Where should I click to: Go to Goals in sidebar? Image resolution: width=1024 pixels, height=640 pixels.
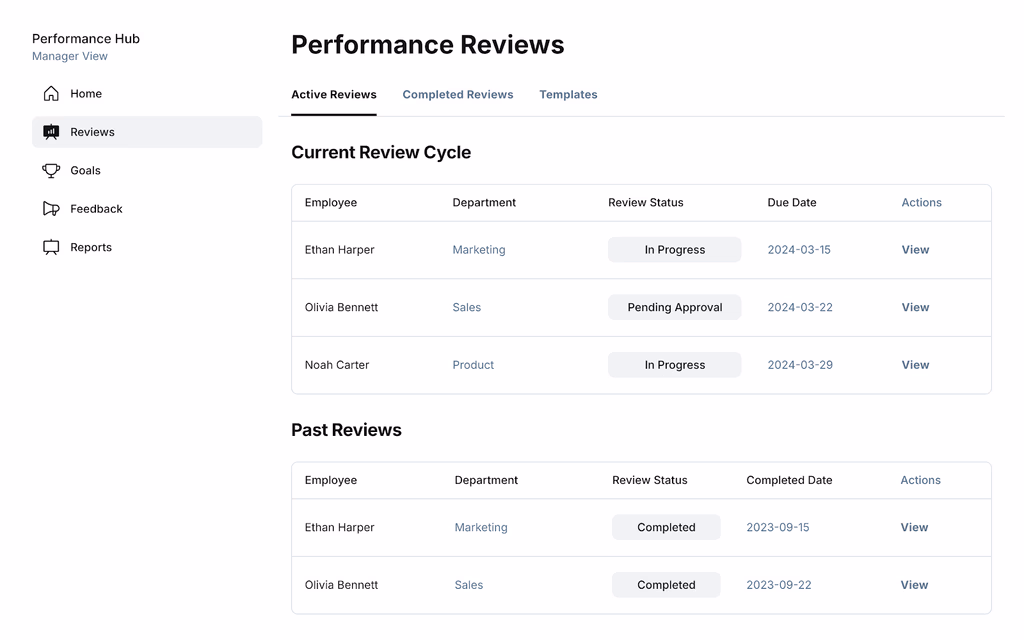pos(147,170)
